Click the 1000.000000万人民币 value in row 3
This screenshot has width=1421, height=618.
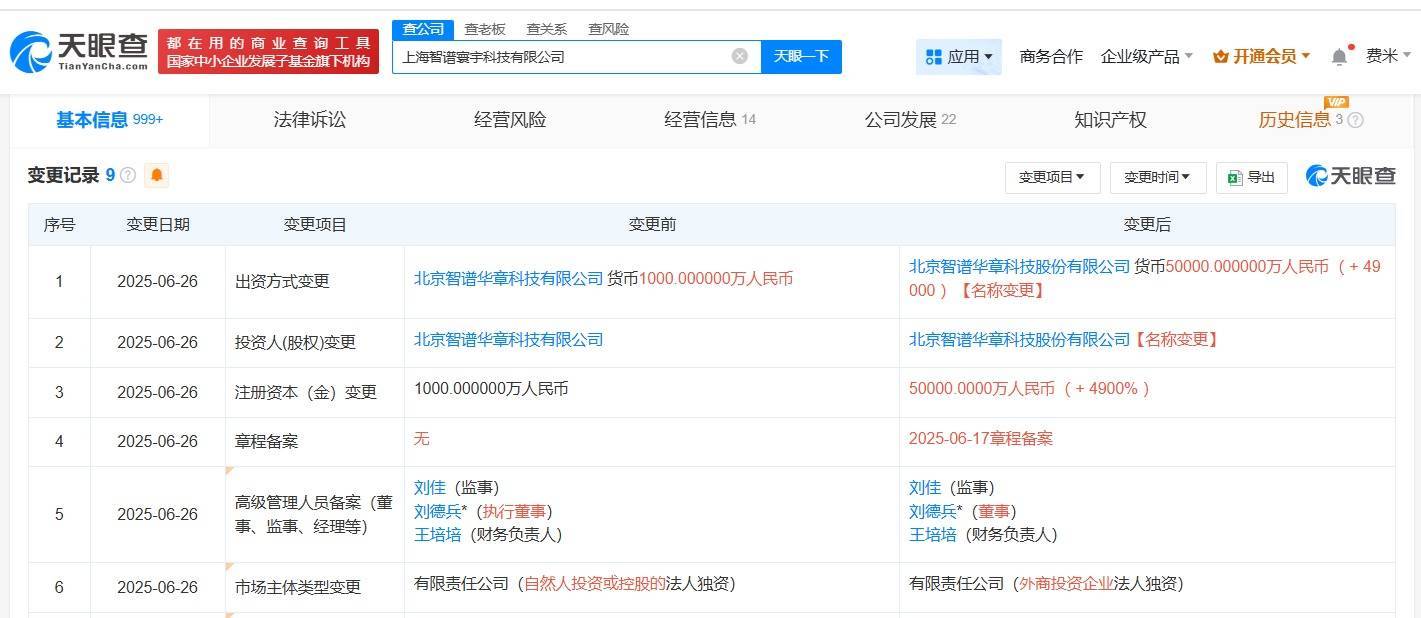[491, 389]
